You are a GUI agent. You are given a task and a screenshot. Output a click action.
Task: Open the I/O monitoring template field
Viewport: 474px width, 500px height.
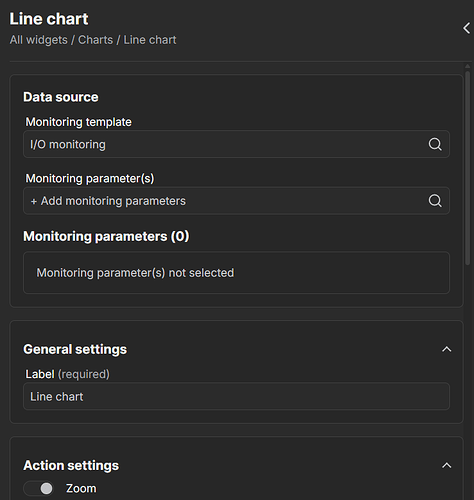click(x=236, y=144)
